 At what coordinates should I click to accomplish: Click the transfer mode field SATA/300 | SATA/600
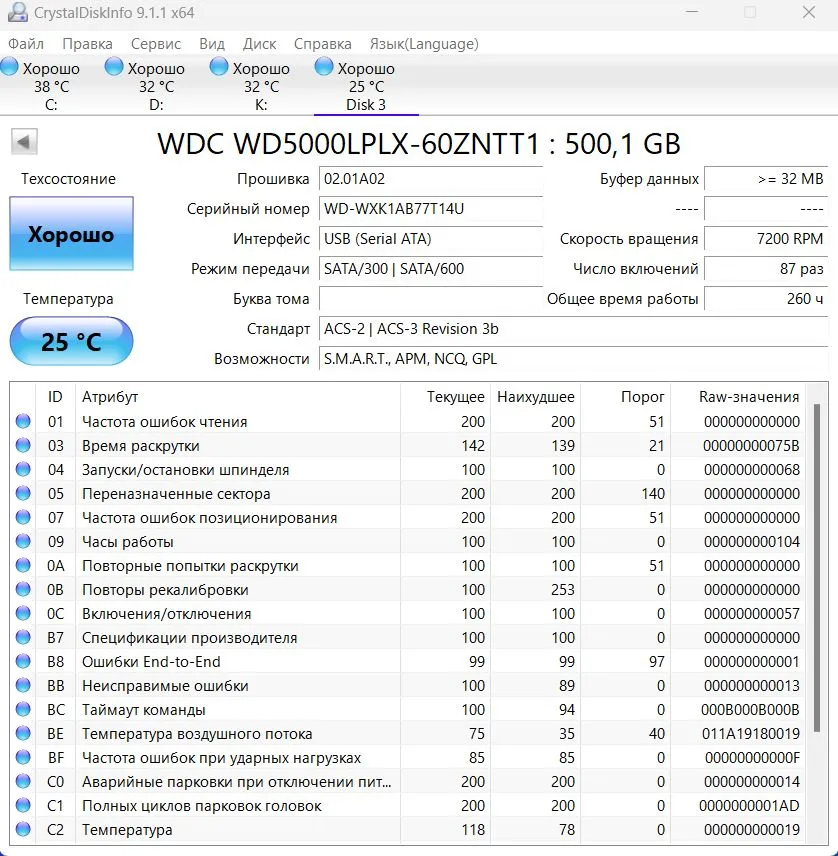(x=431, y=269)
